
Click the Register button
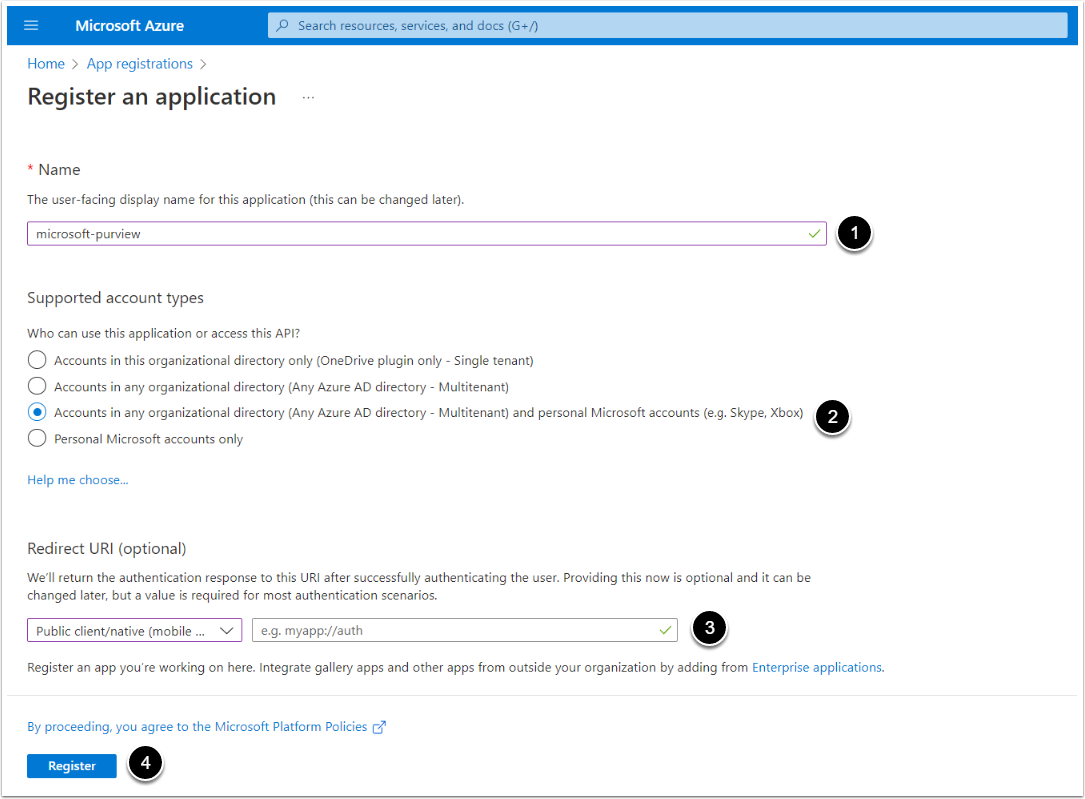[x=72, y=766]
